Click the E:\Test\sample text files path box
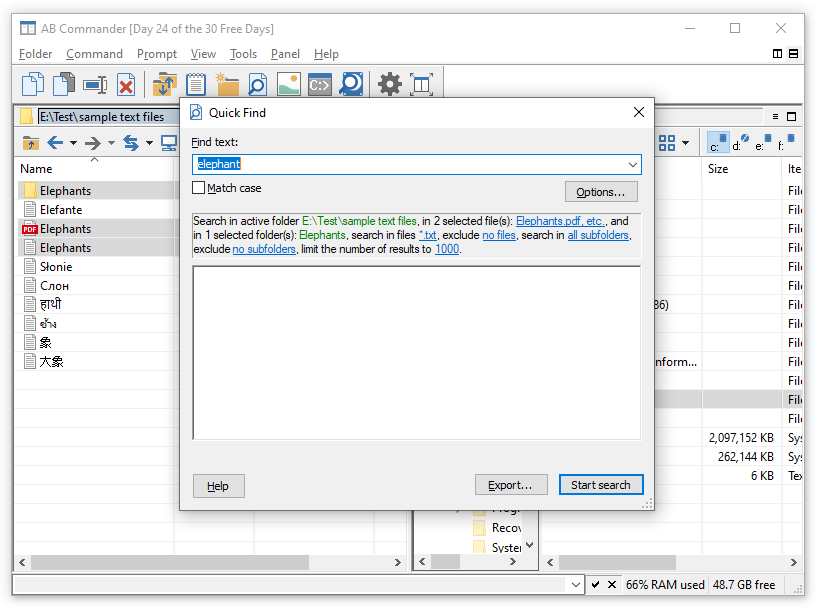Screen dimensions: 820x611 point(108,117)
